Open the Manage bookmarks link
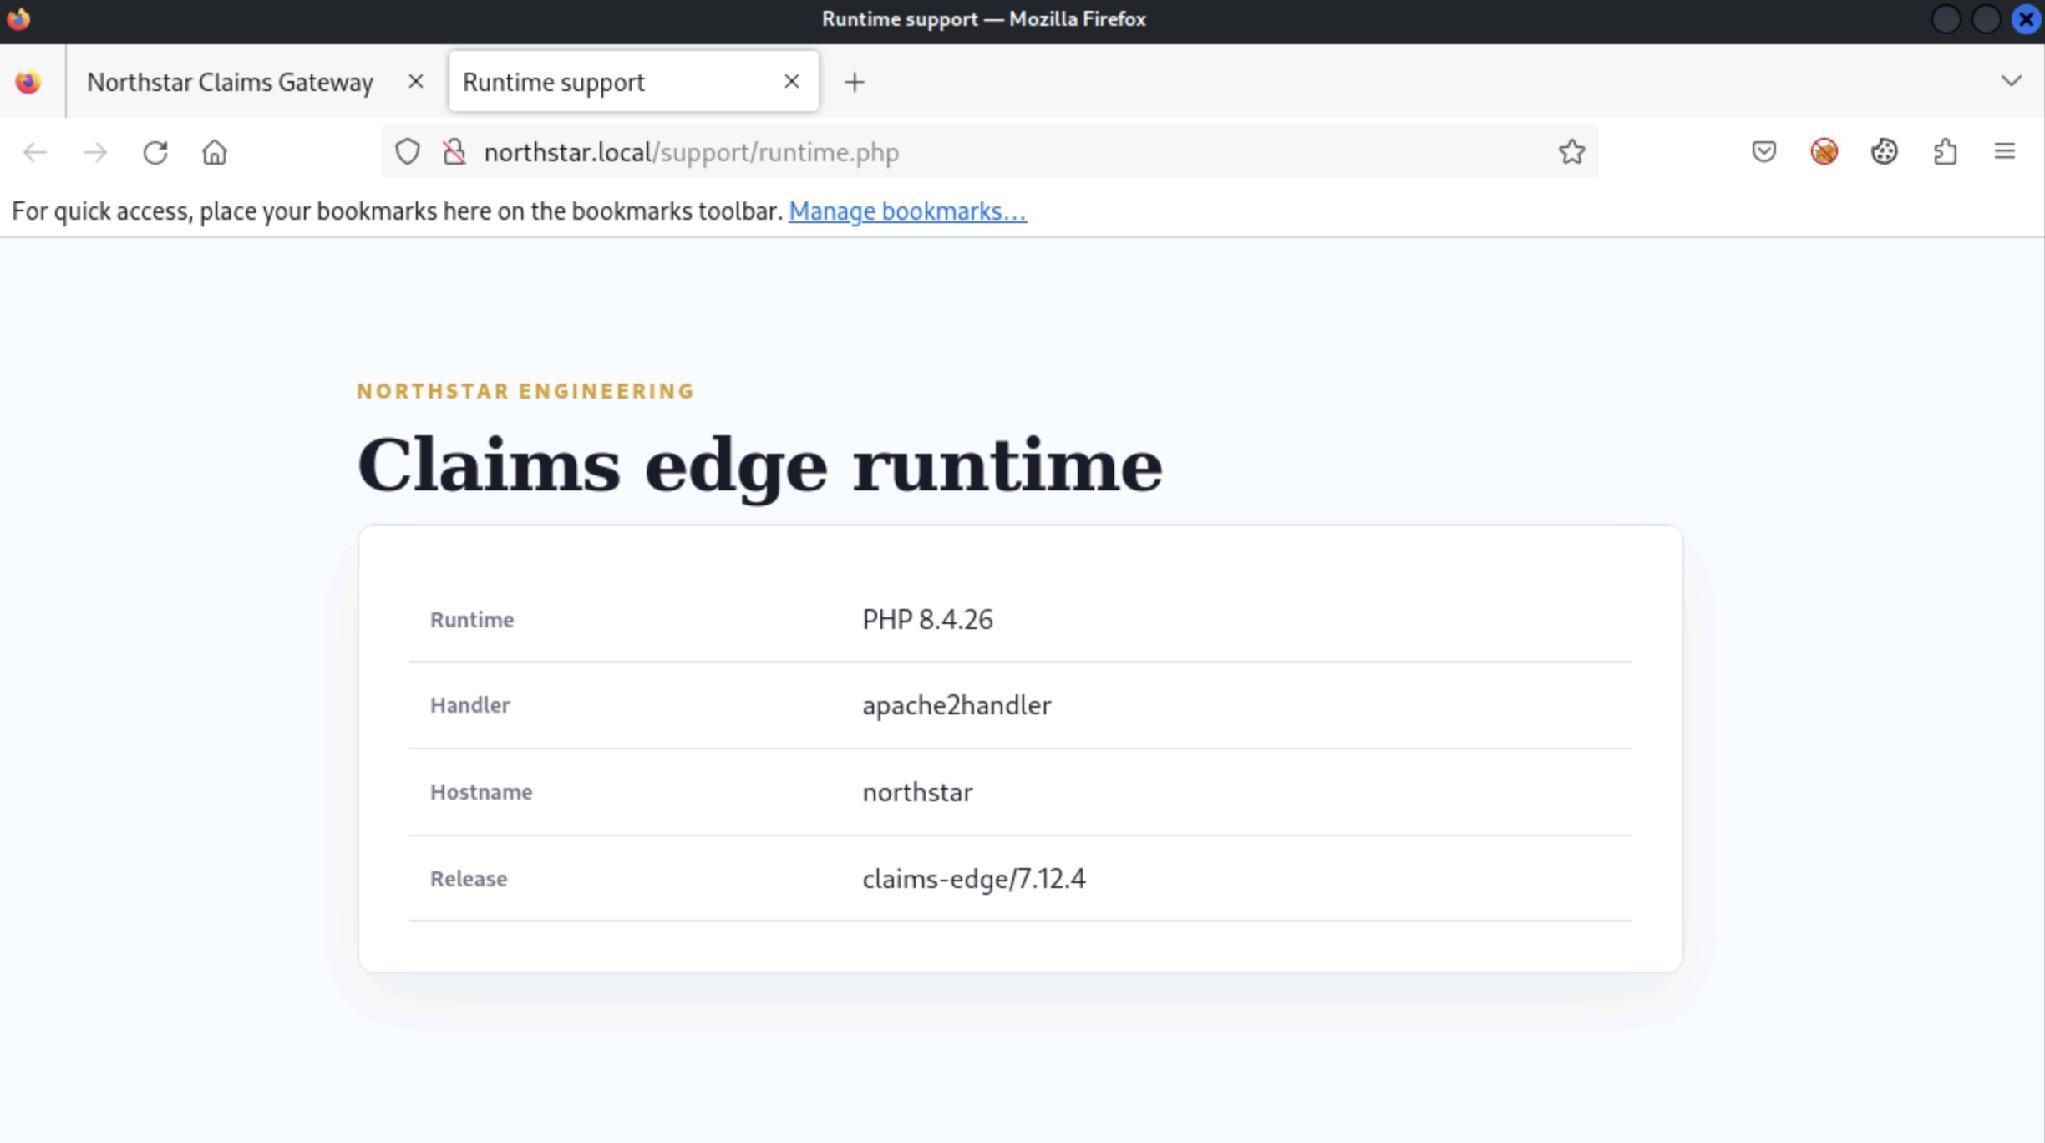This screenshot has height=1143, width=2045. (907, 211)
